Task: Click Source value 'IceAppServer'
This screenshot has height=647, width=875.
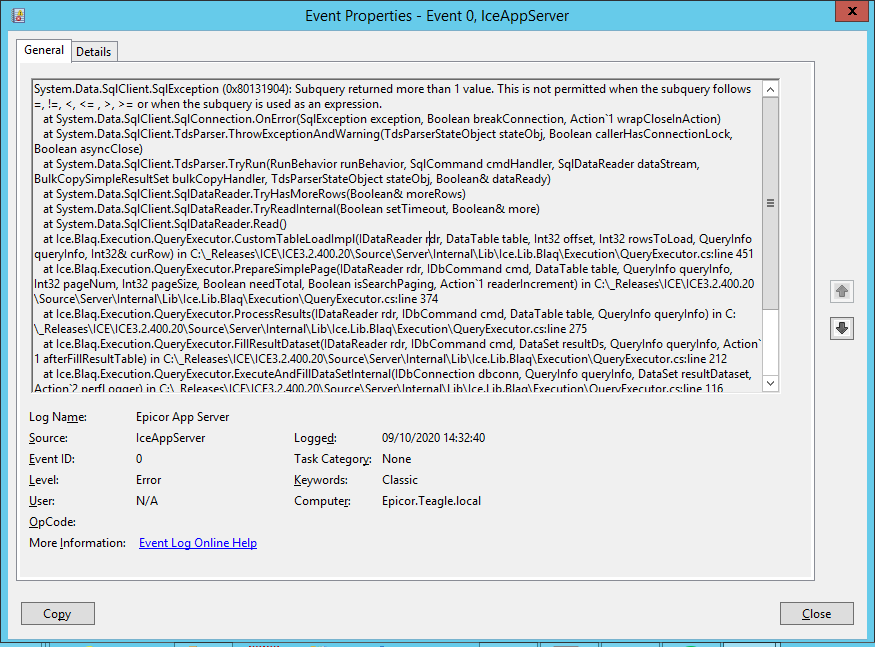Action: [x=170, y=438]
